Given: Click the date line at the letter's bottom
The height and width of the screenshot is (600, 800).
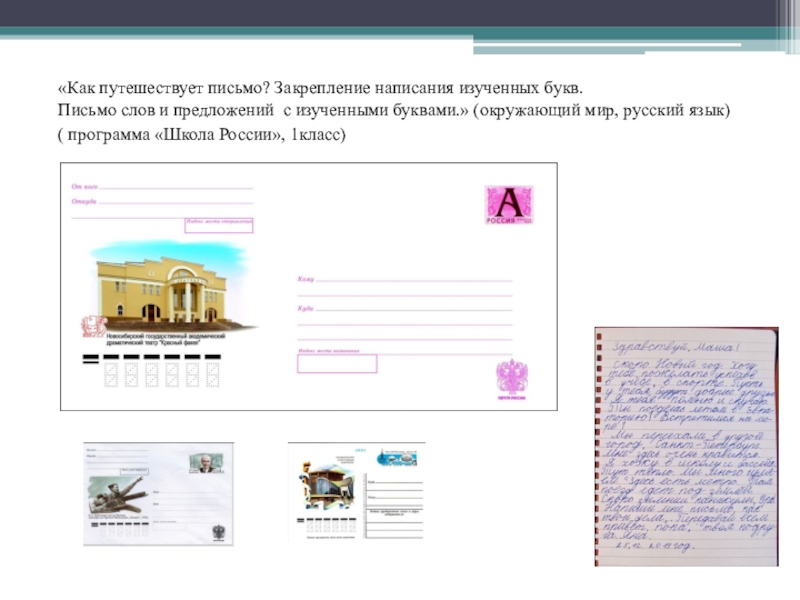Looking at the screenshot, I should tap(655, 546).
